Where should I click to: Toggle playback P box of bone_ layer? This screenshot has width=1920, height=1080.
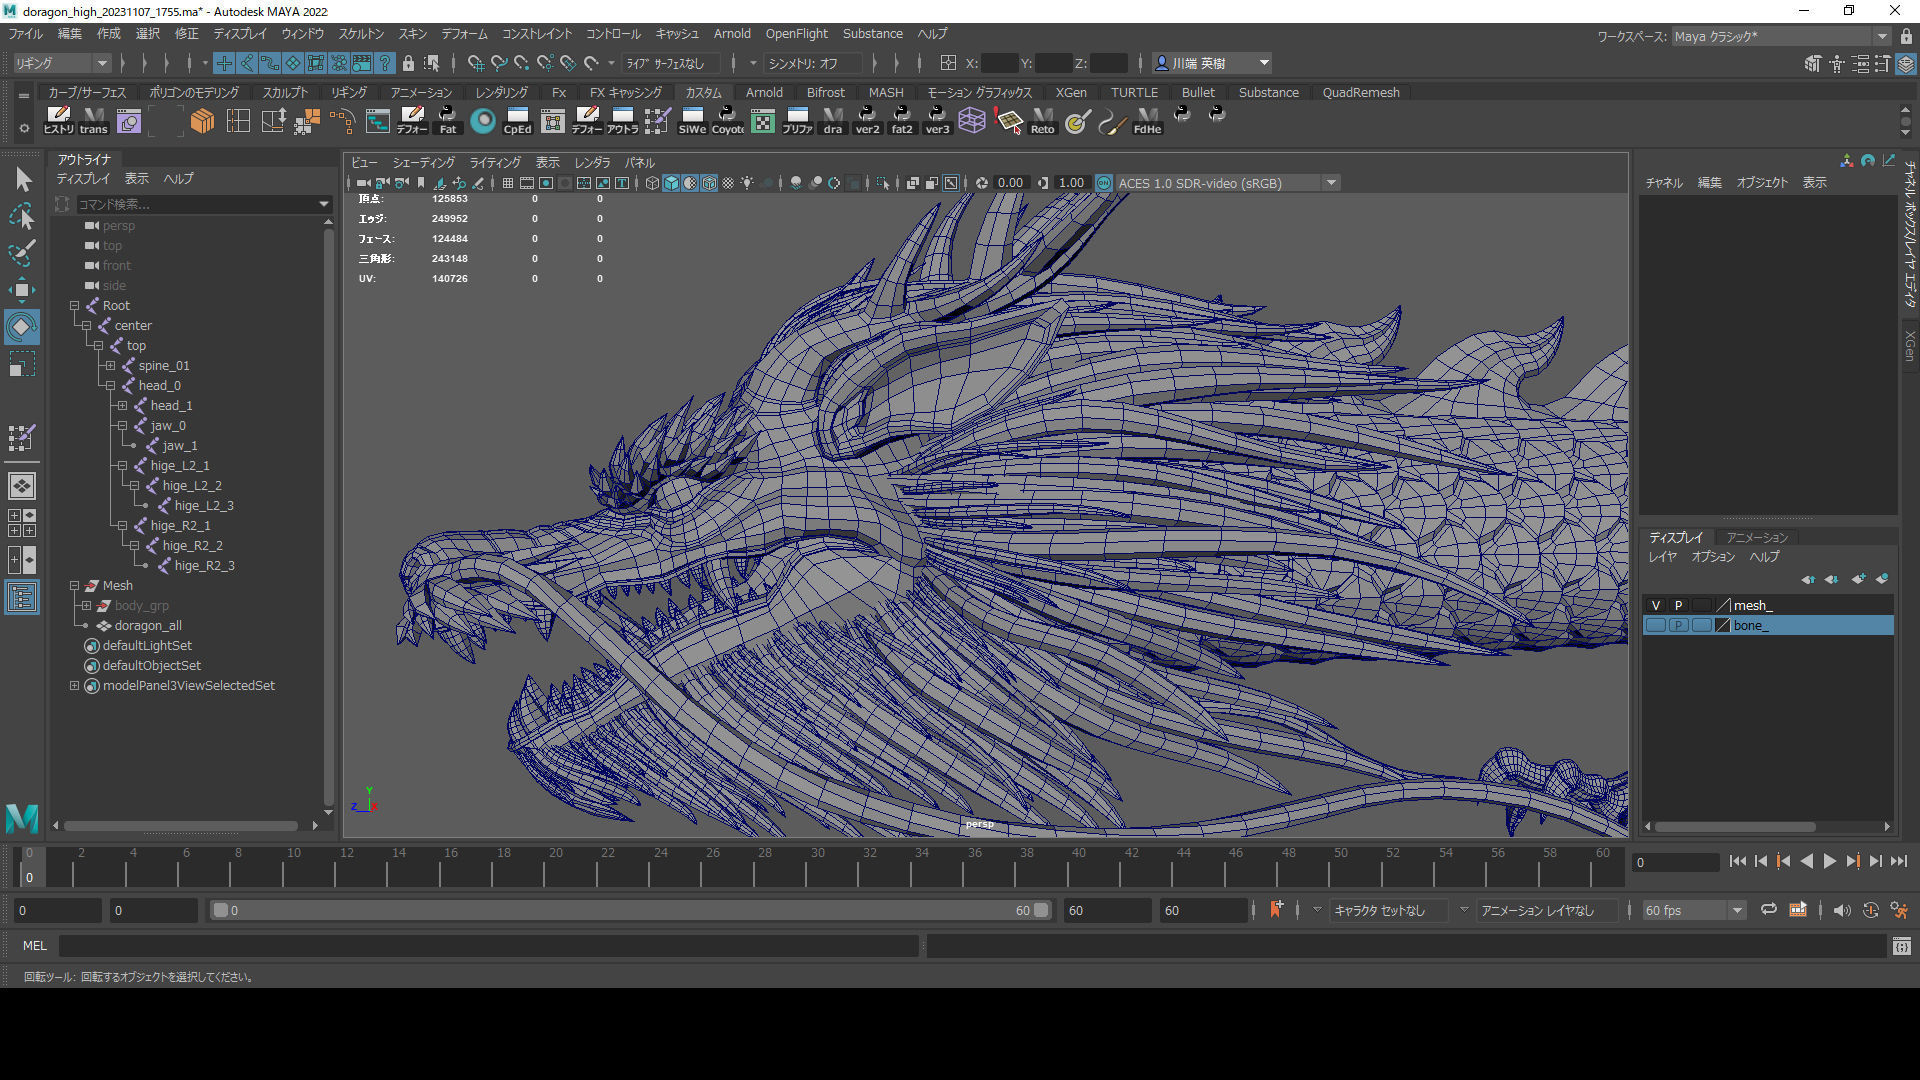point(1678,625)
